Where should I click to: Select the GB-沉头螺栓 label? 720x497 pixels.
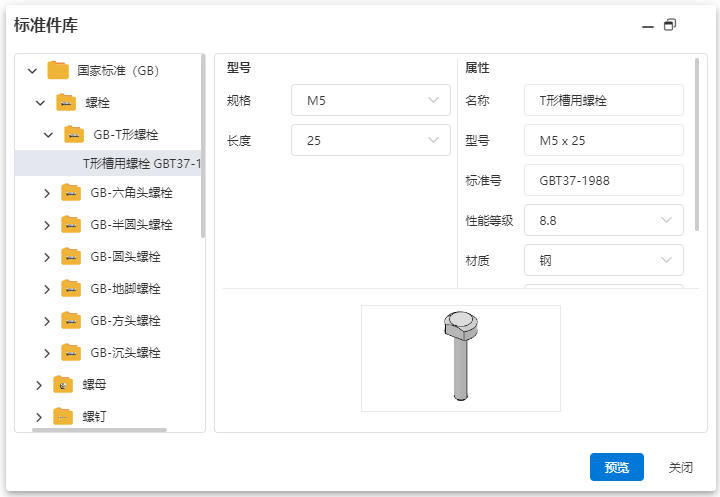[125, 353]
